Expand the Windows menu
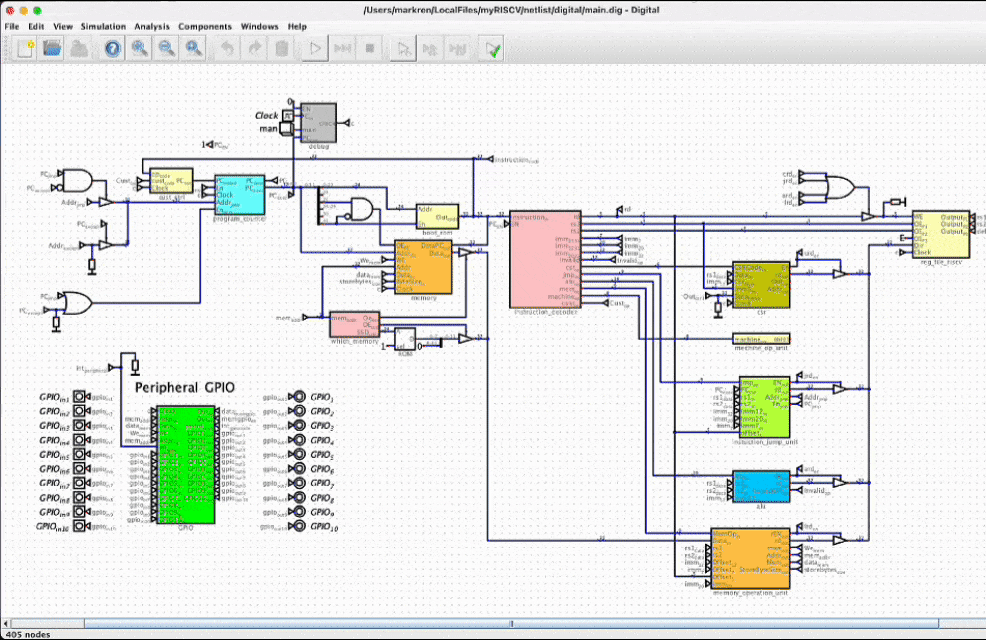The width and height of the screenshot is (986, 640). coord(260,26)
